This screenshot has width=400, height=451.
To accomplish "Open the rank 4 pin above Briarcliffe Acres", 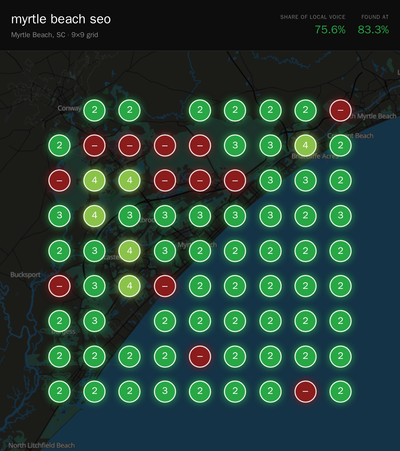I will point(305,145).
